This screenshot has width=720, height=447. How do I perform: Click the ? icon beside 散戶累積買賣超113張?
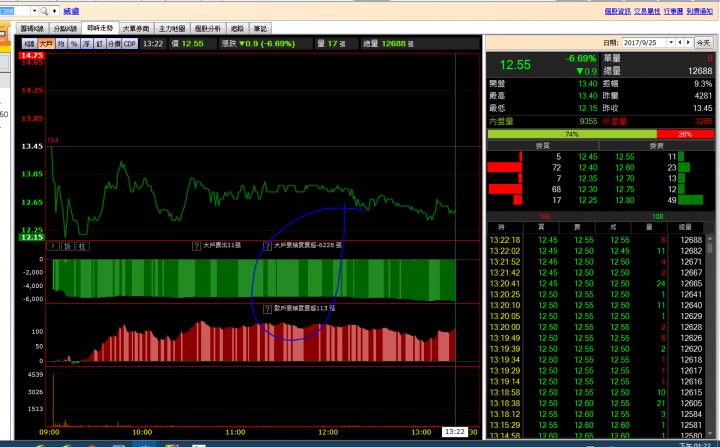(x=267, y=309)
